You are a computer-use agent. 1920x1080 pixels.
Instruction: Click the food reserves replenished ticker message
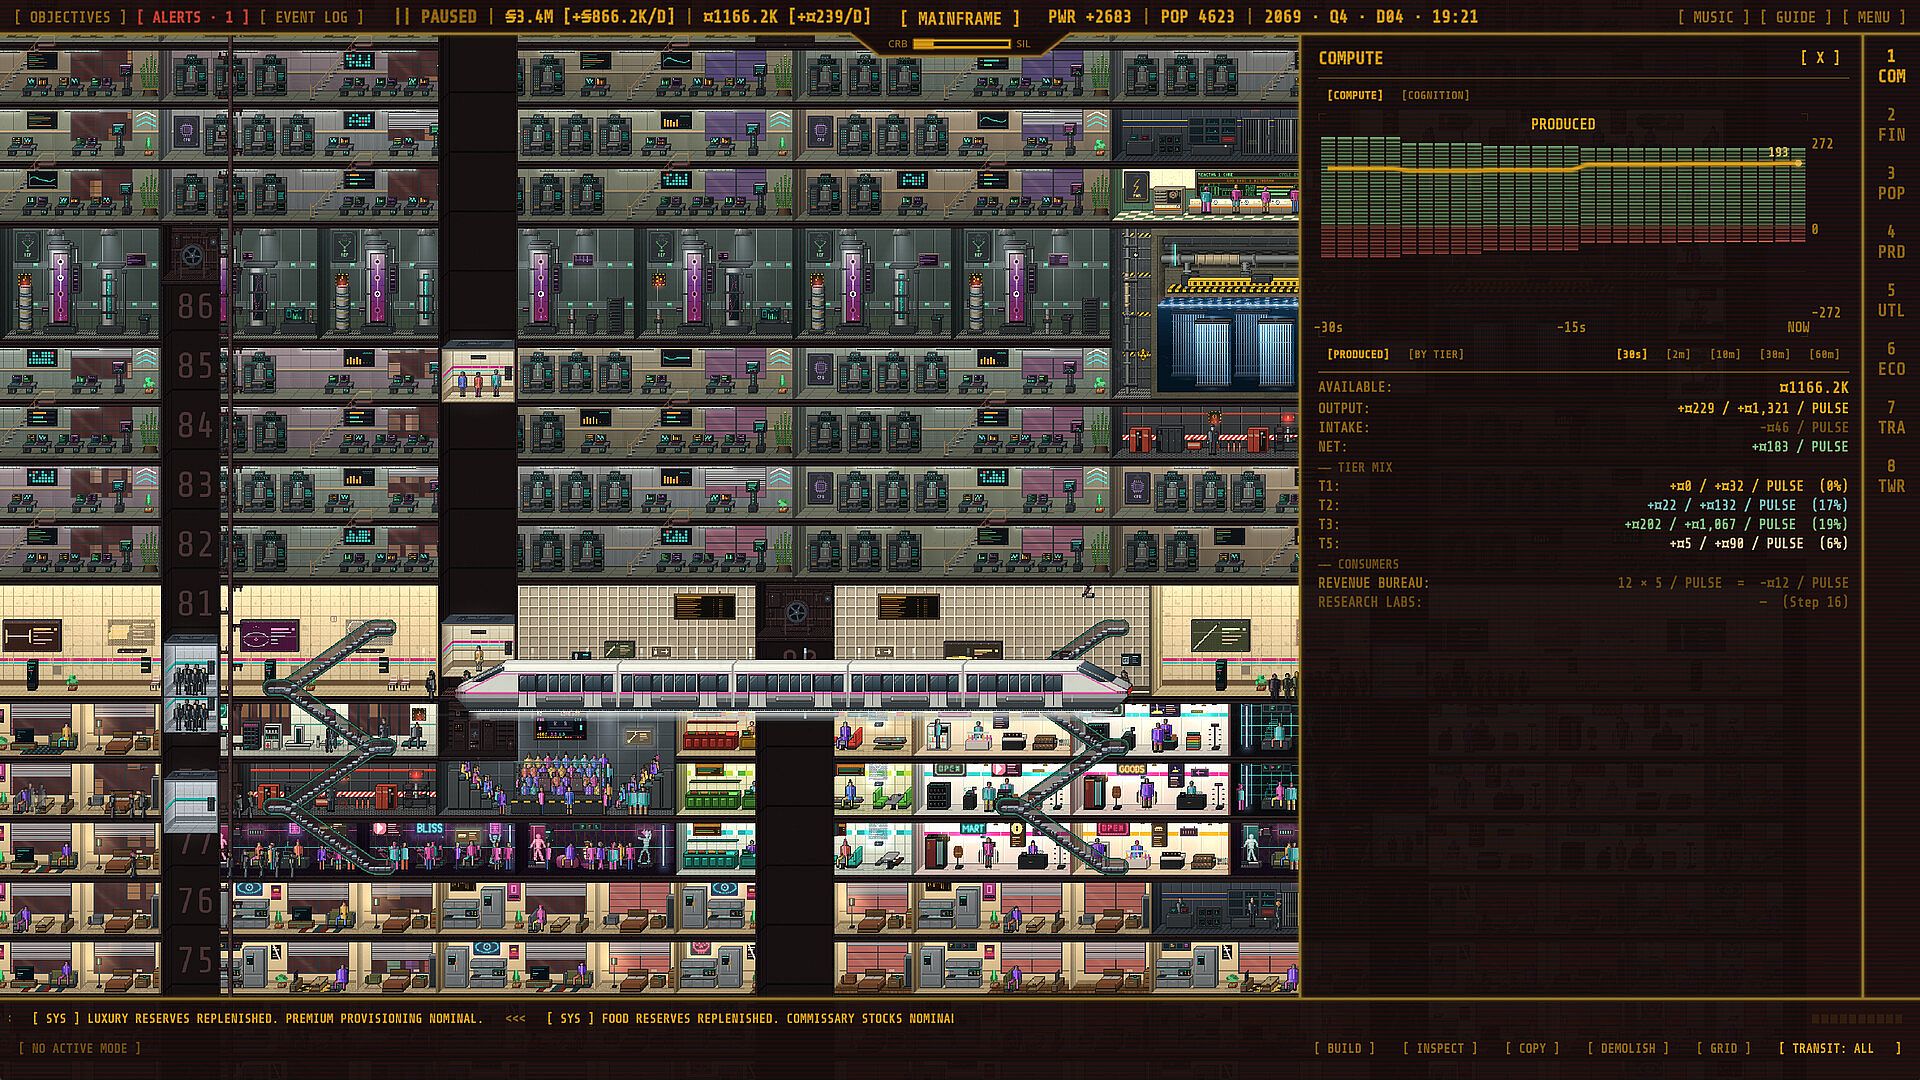pyautogui.click(x=750, y=1018)
